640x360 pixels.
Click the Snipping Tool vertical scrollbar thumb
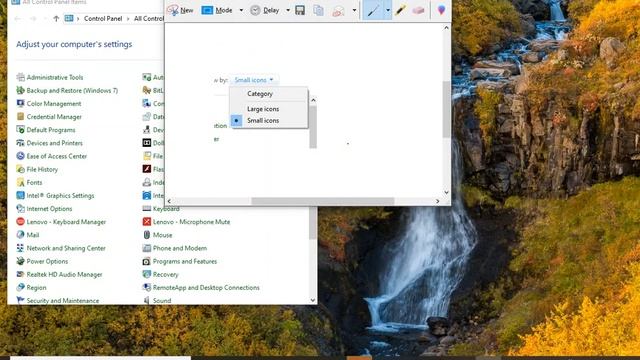point(446,109)
